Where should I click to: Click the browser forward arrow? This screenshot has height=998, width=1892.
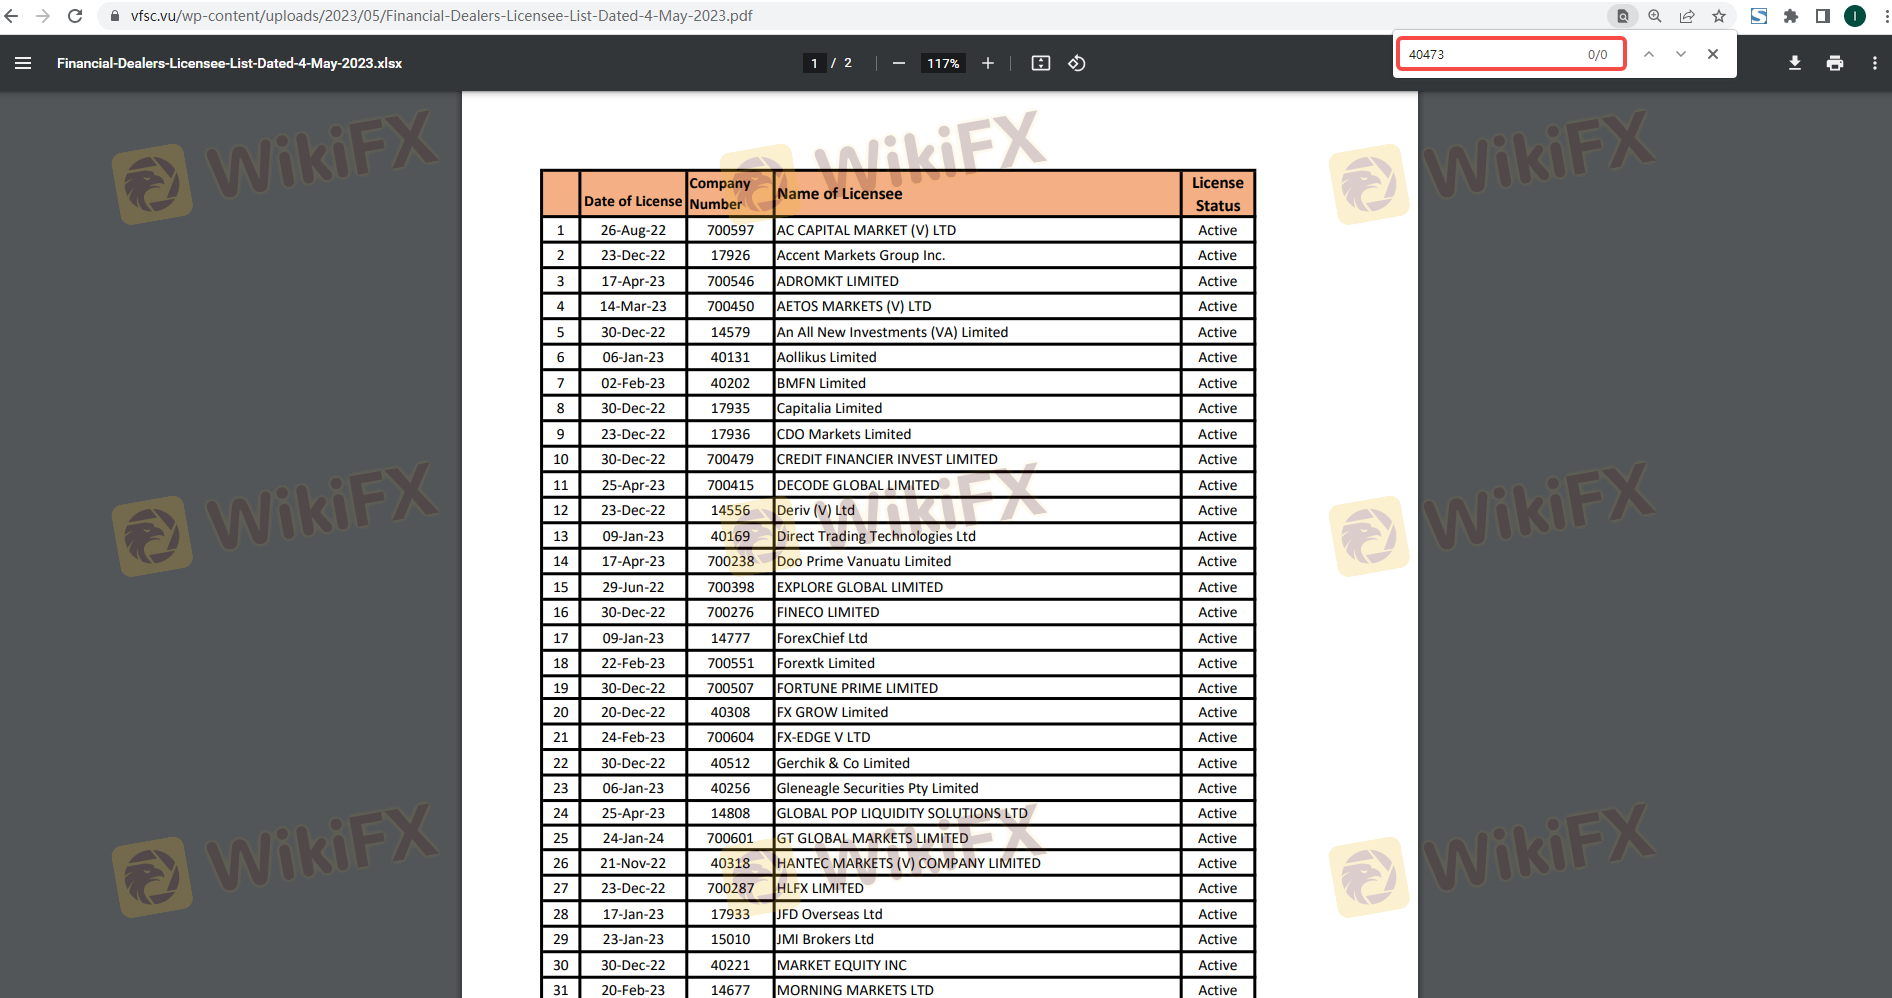coord(43,16)
